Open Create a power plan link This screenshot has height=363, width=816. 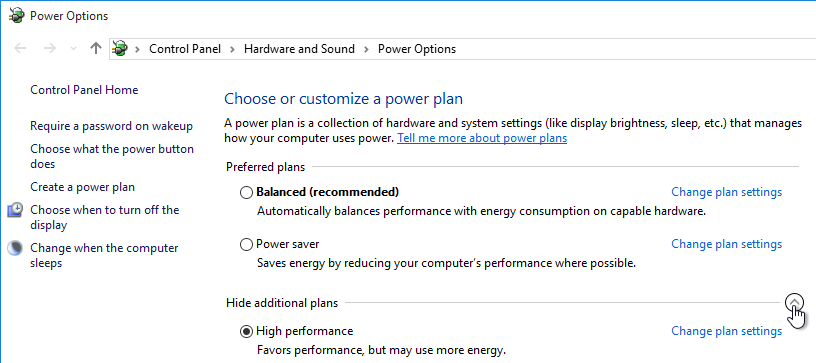coord(82,187)
